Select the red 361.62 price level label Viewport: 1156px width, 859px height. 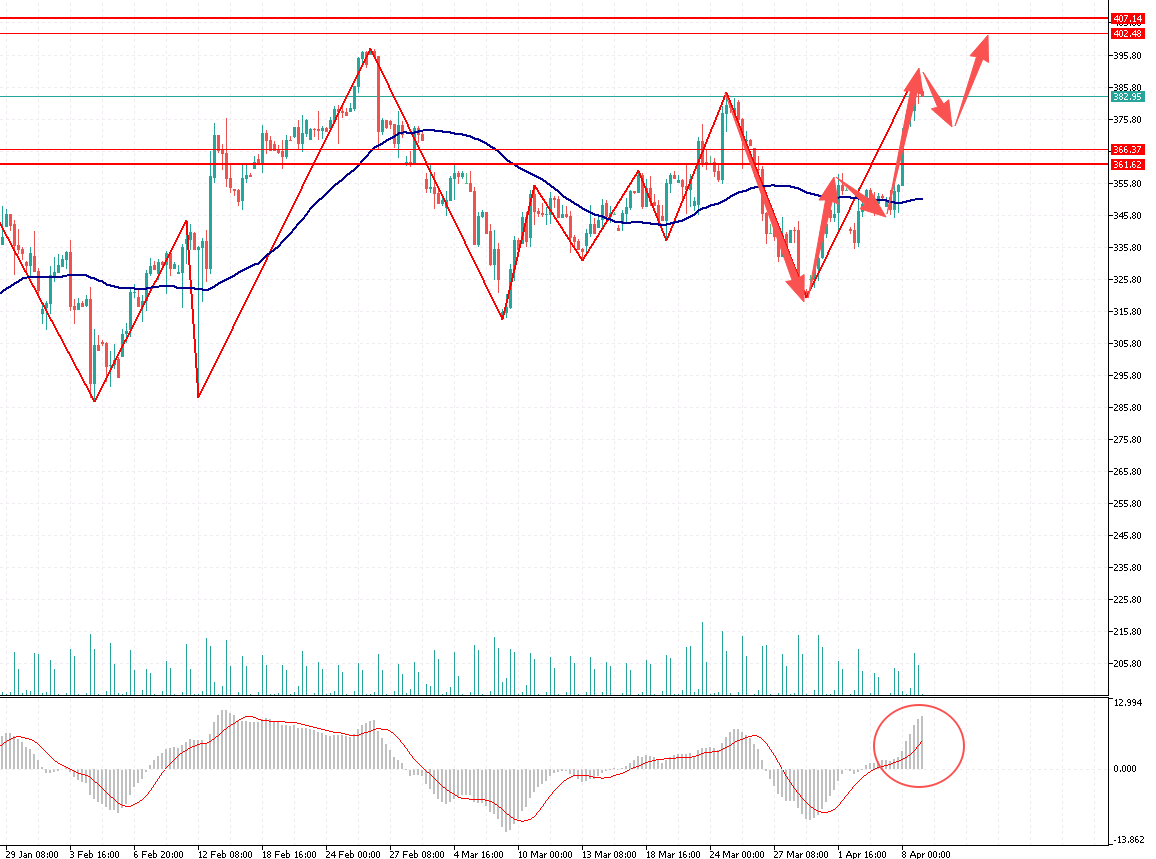1127,164
